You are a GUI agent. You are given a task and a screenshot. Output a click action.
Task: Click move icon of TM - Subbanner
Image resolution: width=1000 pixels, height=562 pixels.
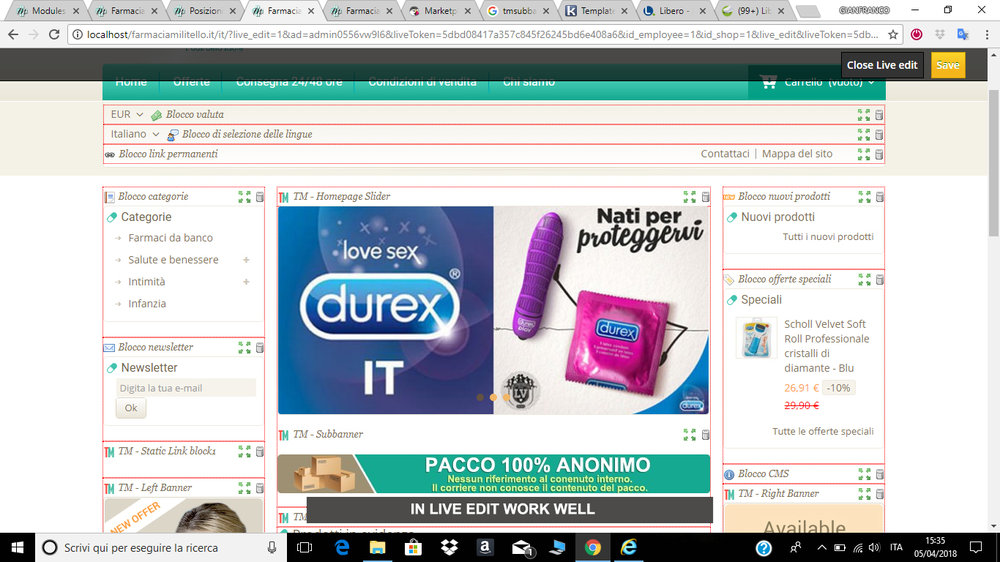pos(689,434)
